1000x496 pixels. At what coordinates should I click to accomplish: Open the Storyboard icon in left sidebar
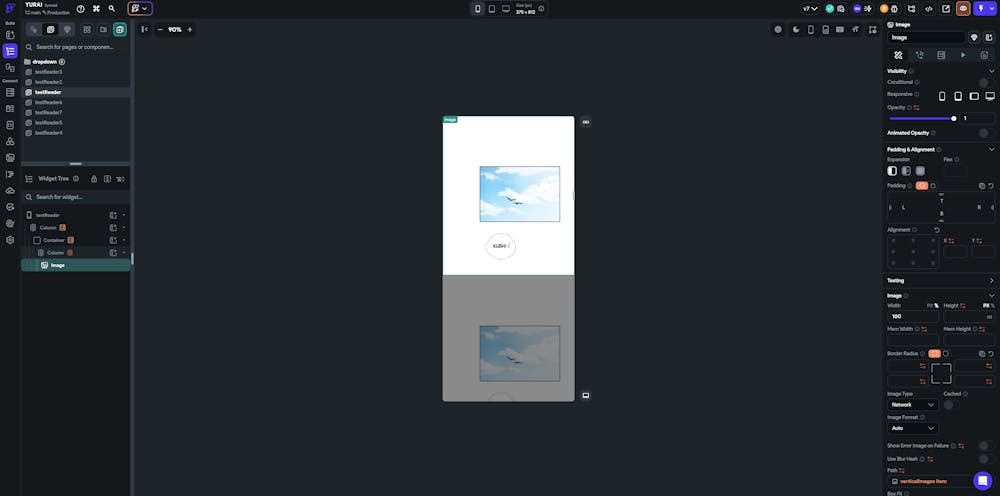point(10,68)
